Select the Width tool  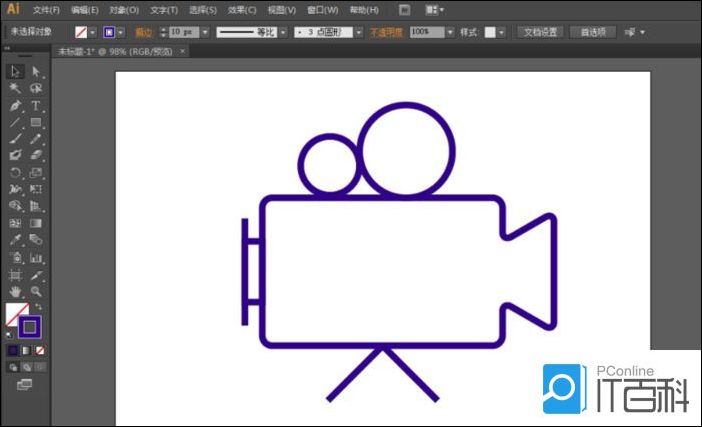coord(15,189)
